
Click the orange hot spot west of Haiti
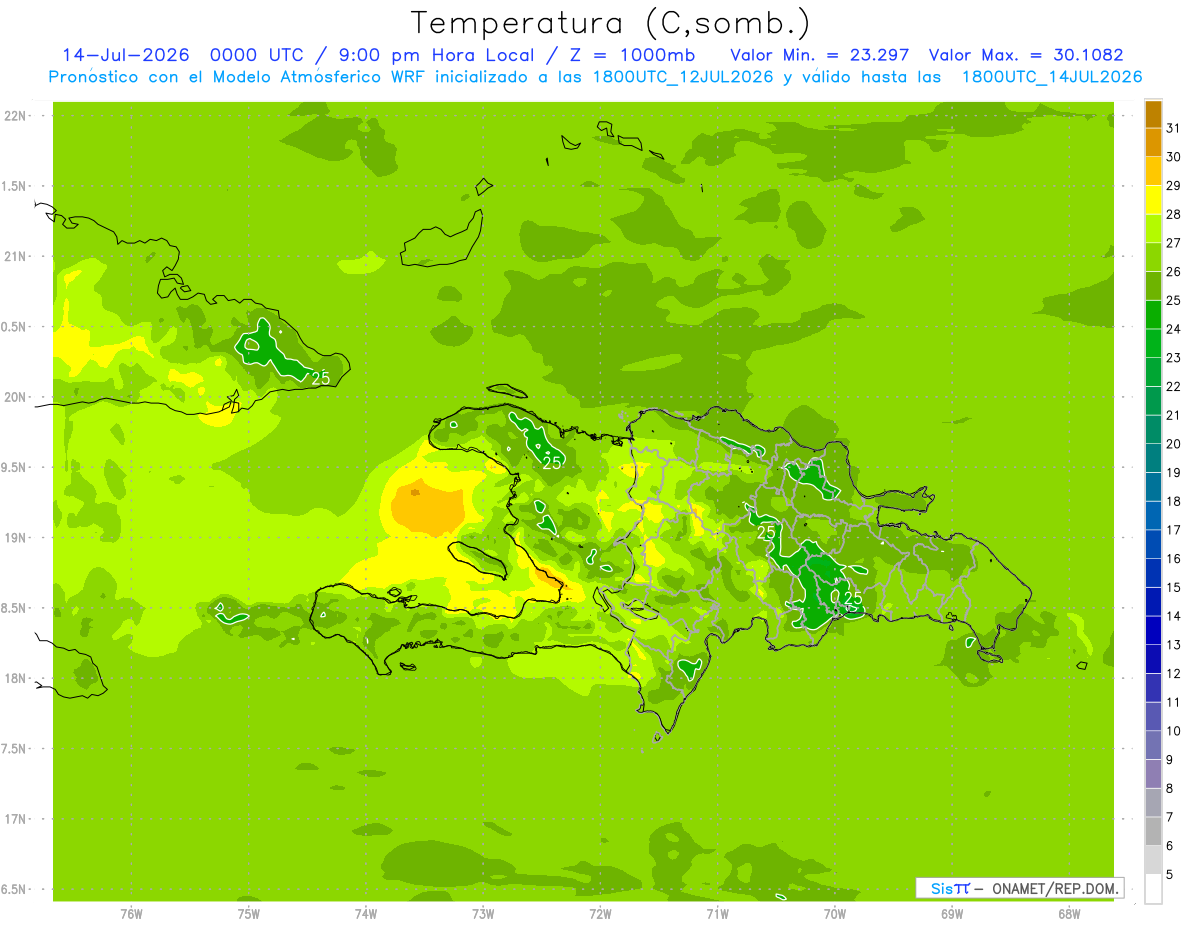point(427,506)
